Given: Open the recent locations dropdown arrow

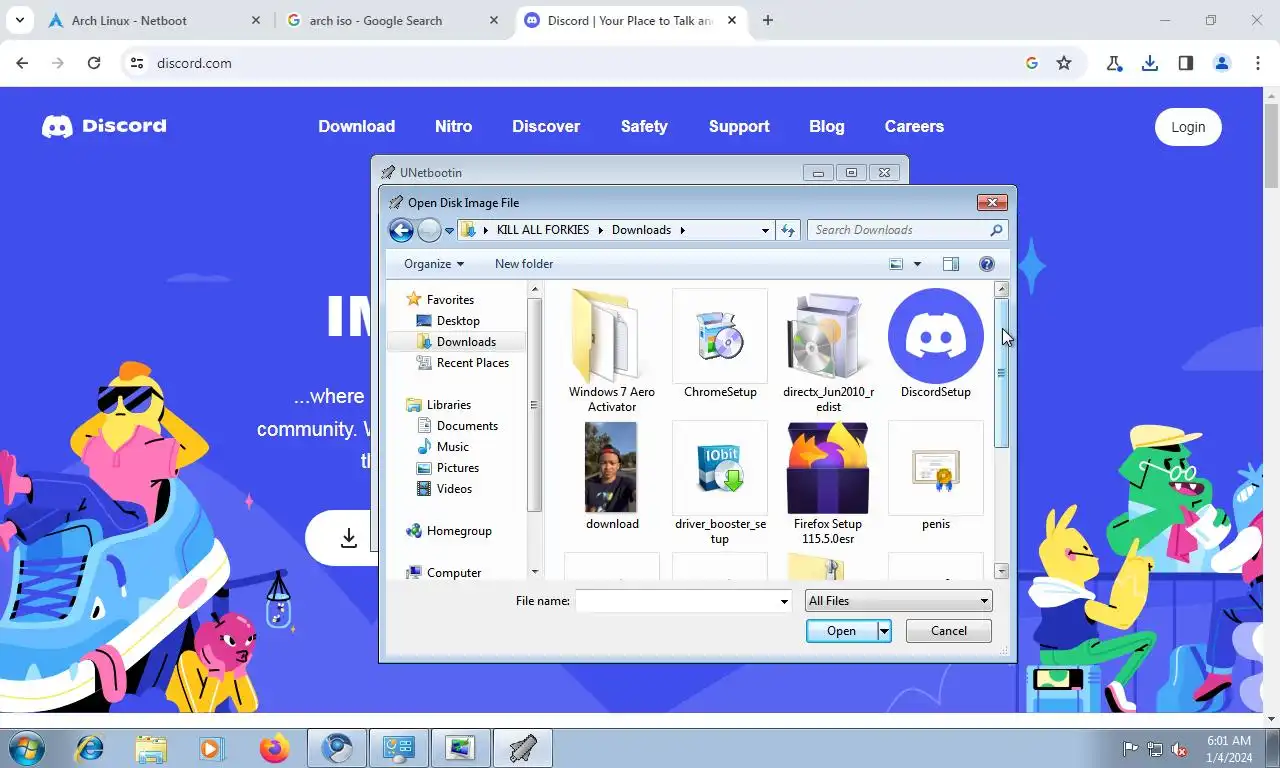Looking at the screenshot, I should [x=449, y=231].
